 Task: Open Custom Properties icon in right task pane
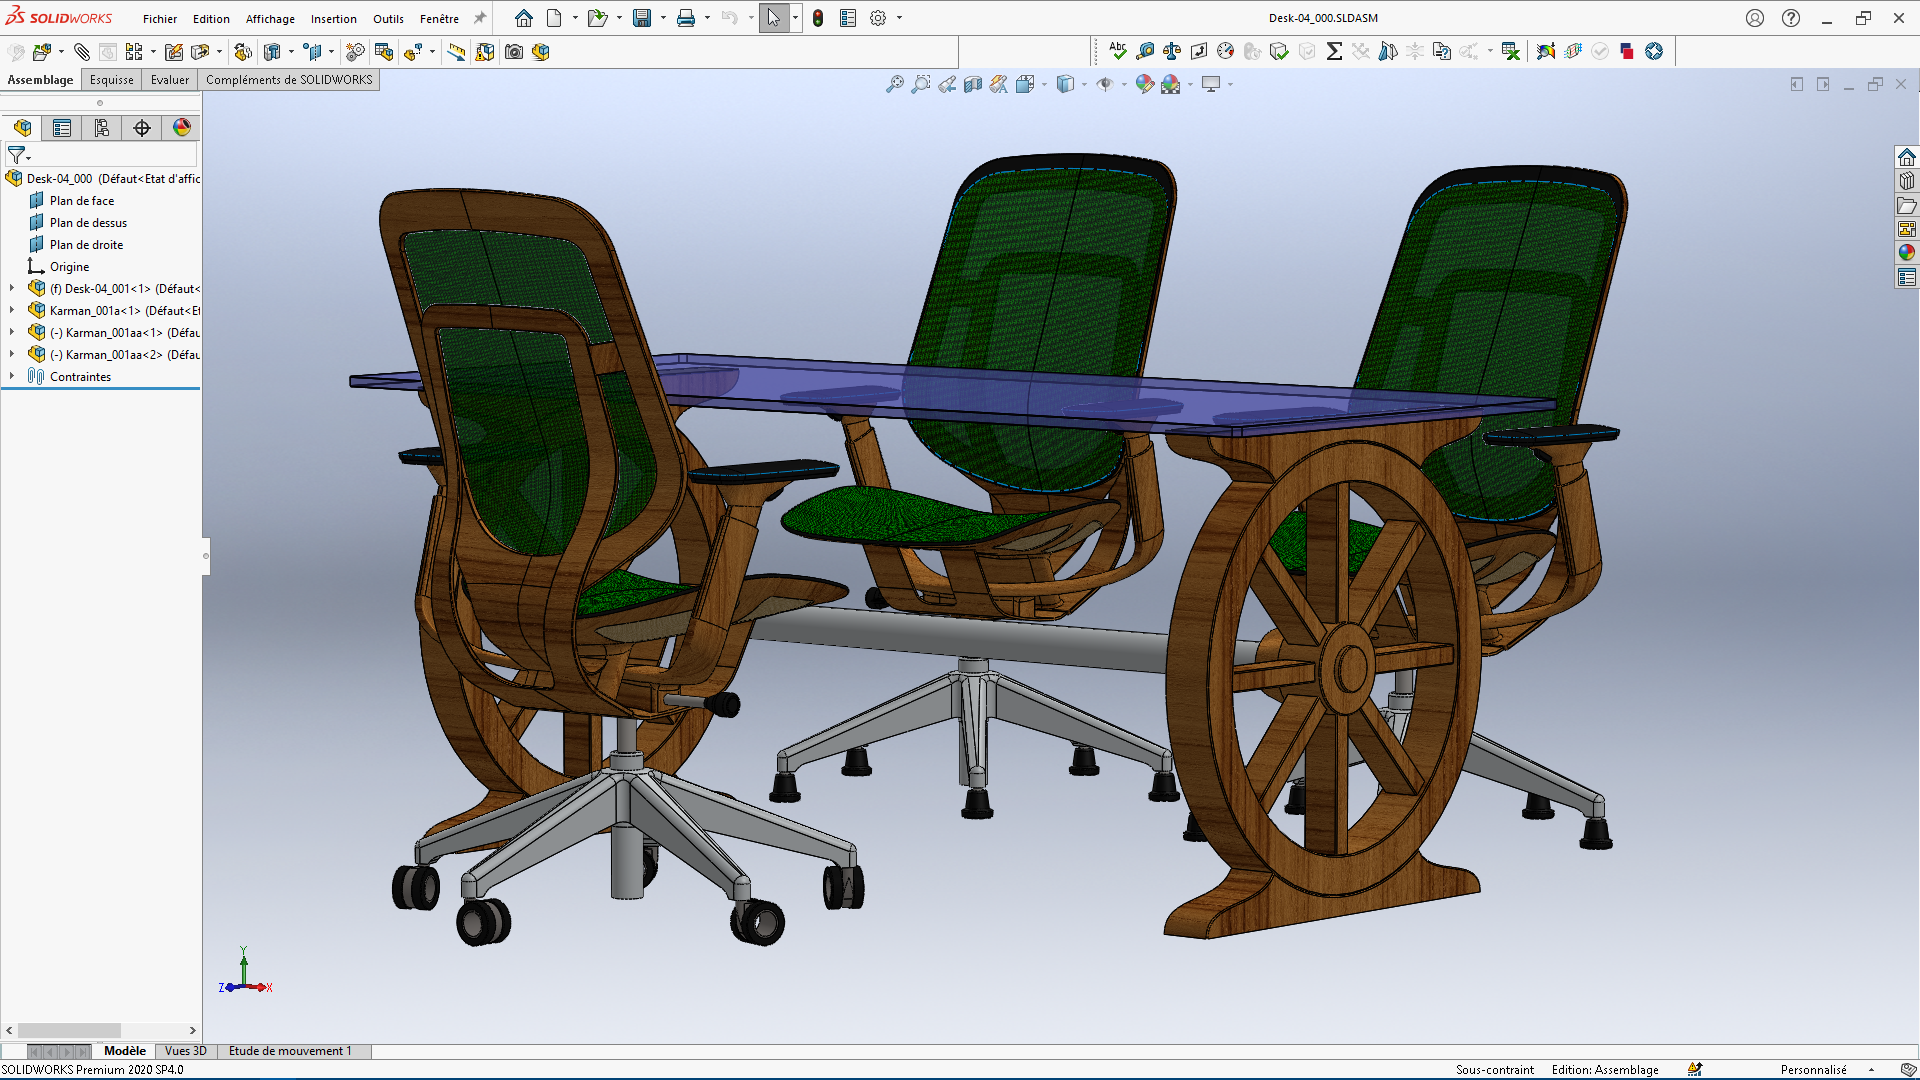coord(1907,277)
